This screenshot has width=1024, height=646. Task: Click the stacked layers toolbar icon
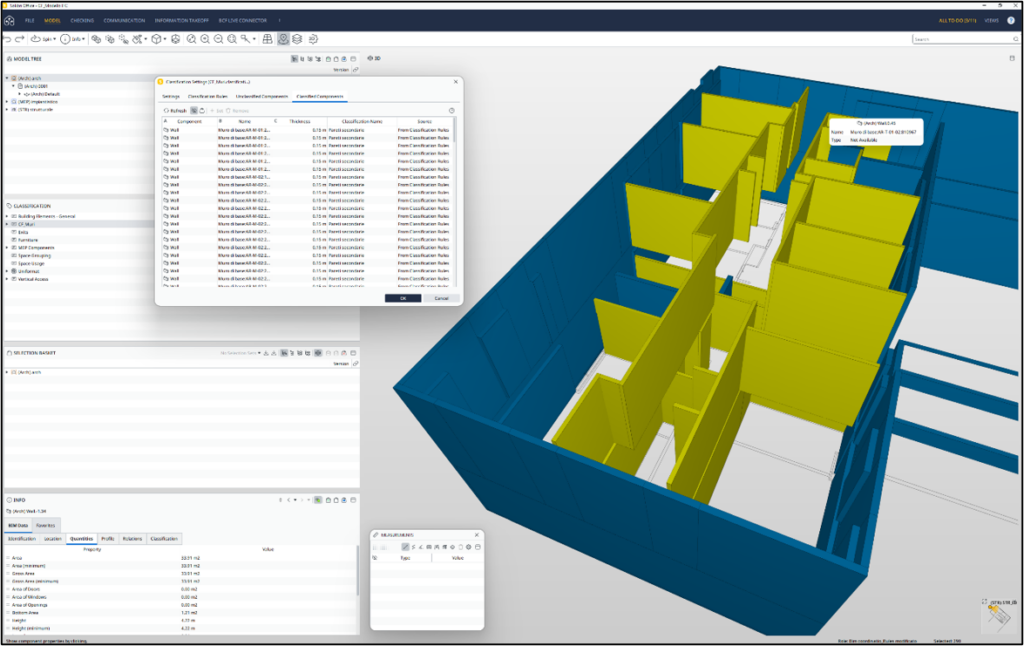coord(297,39)
